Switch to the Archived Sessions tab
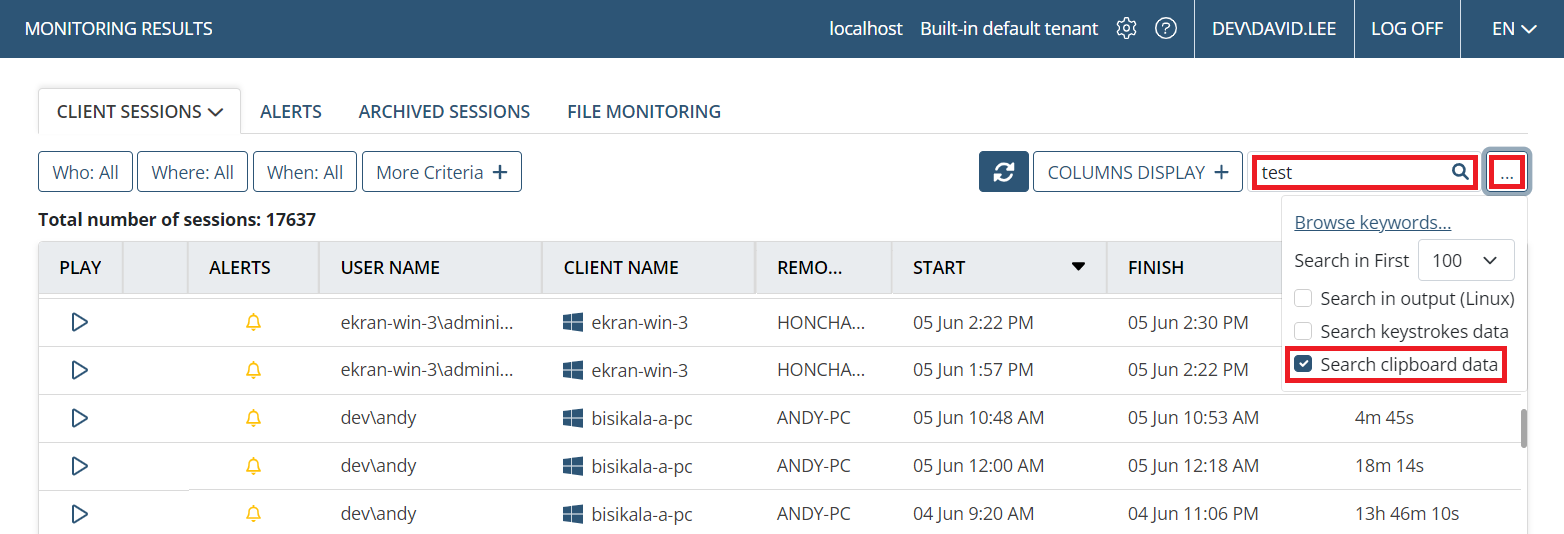 (444, 112)
